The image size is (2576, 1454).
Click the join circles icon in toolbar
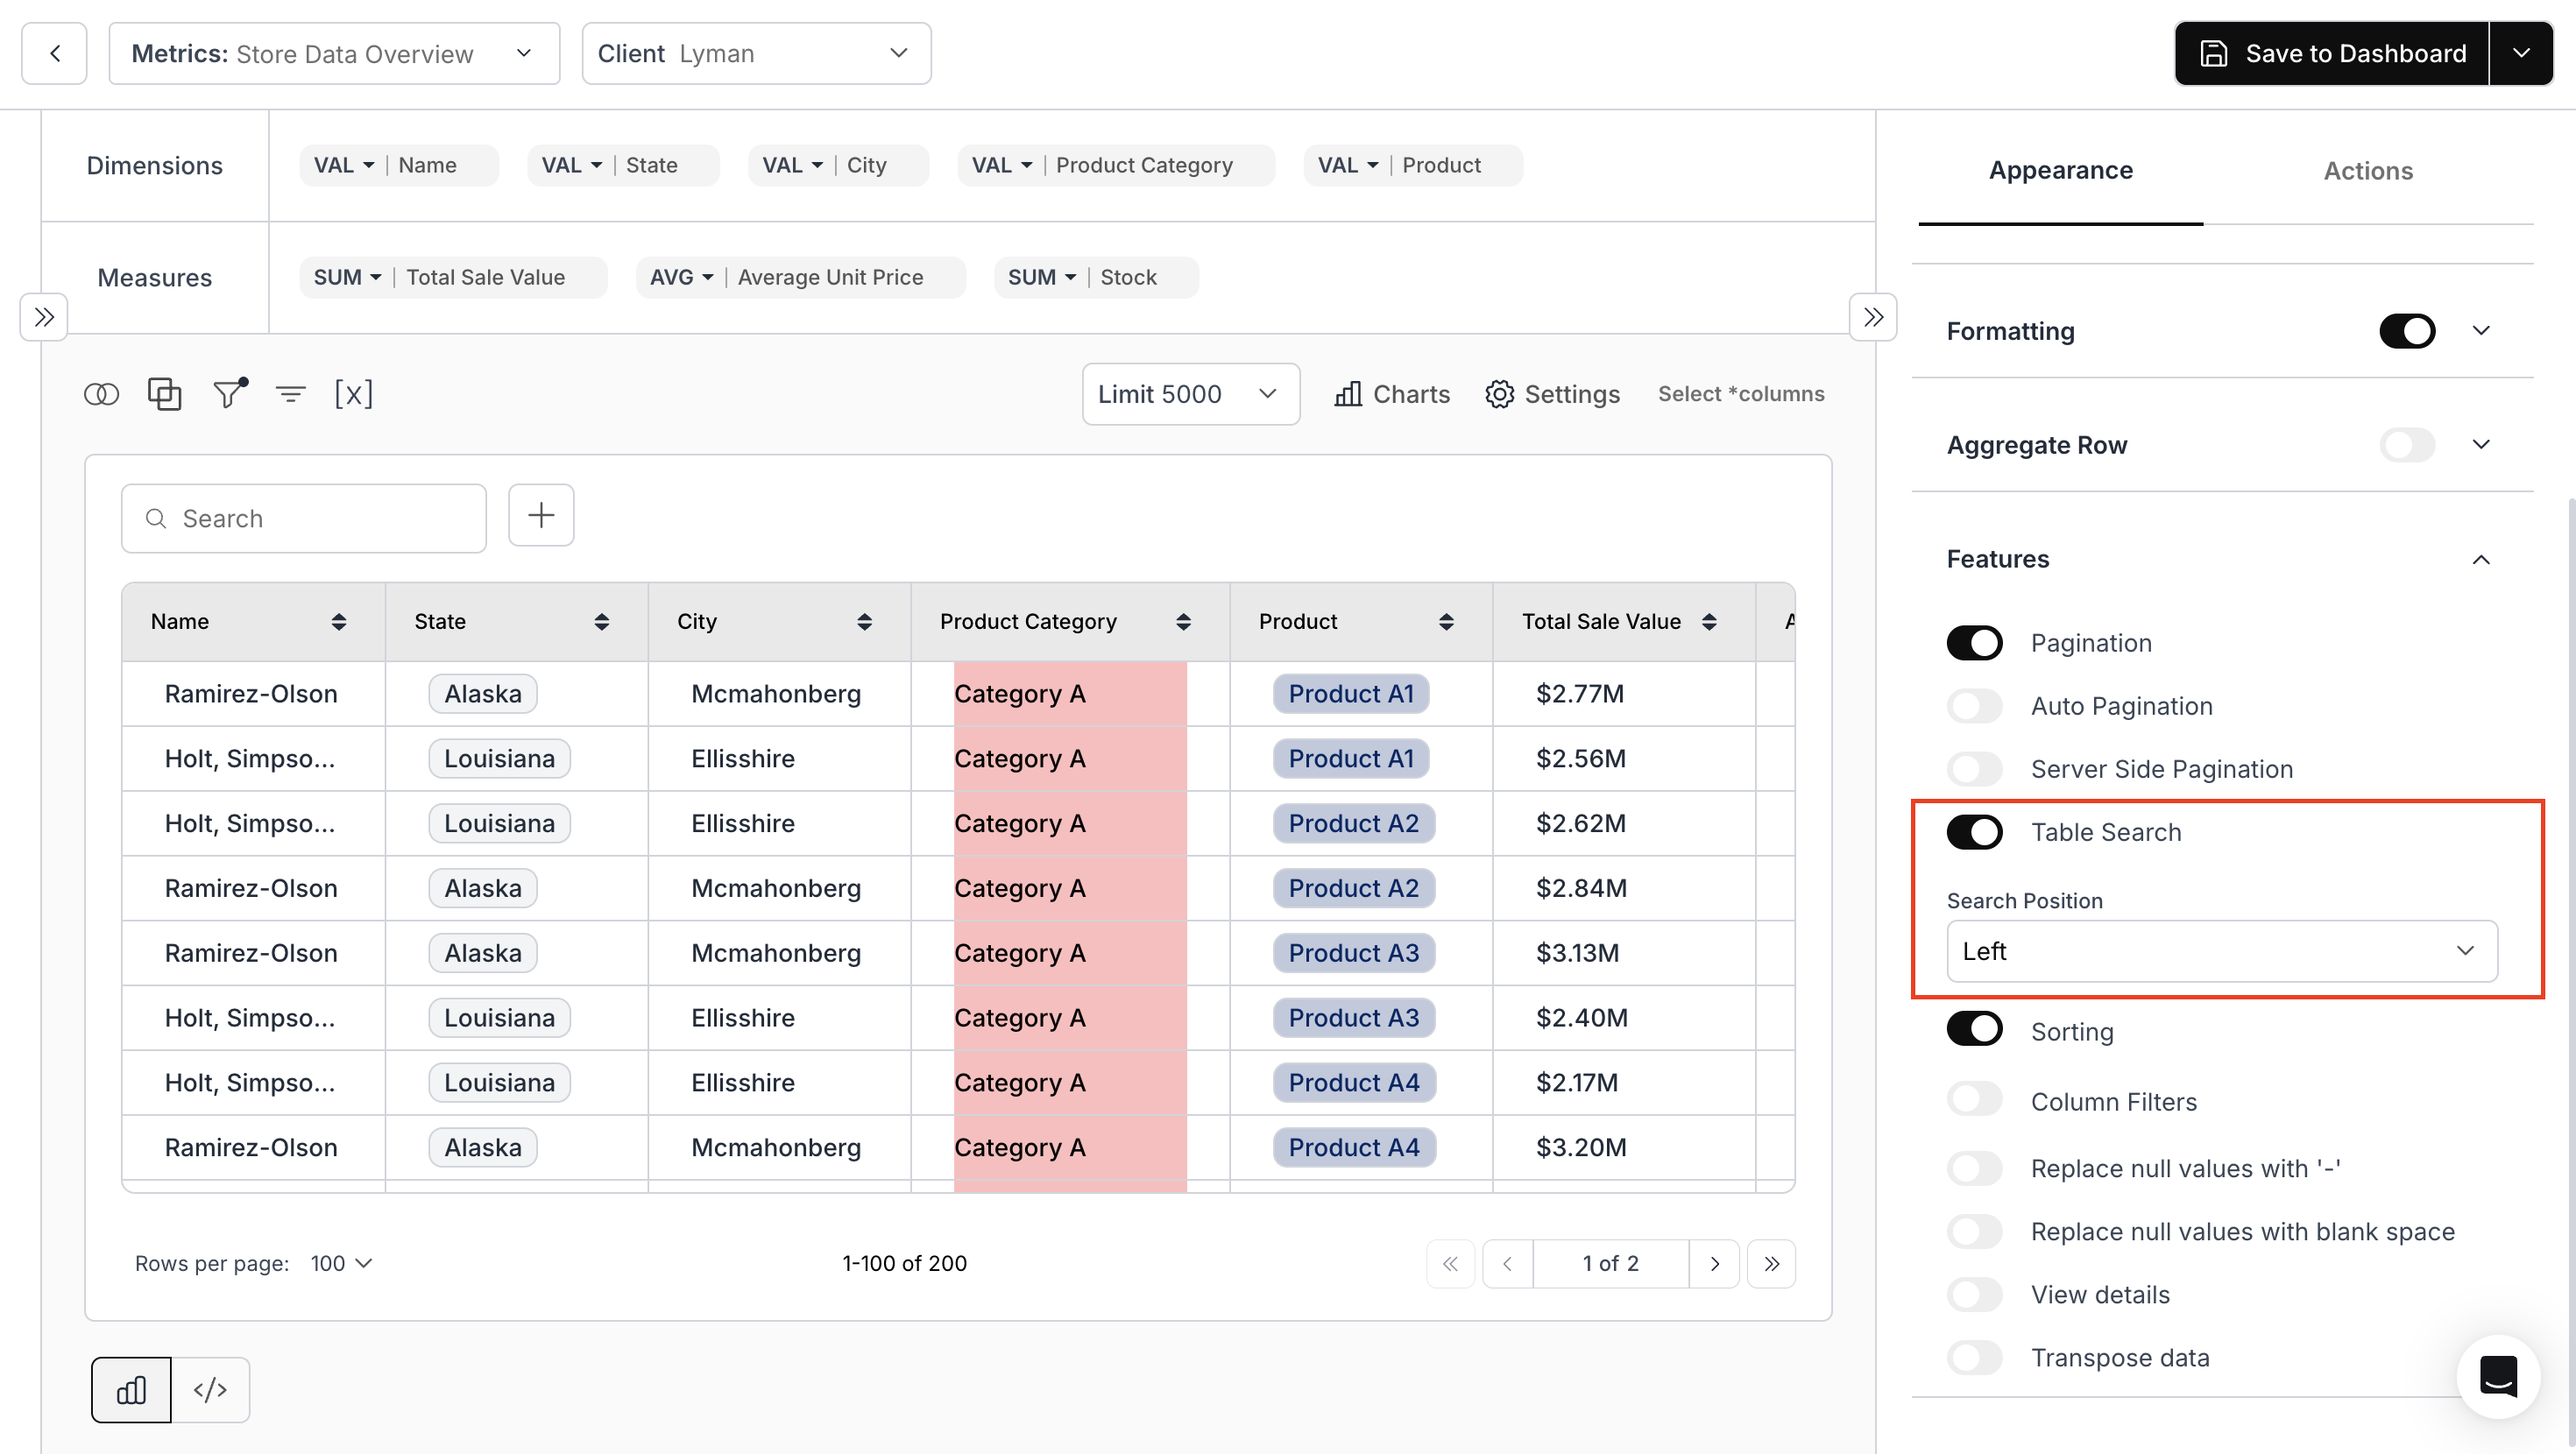pyautogui.click(x=101, y=394)
